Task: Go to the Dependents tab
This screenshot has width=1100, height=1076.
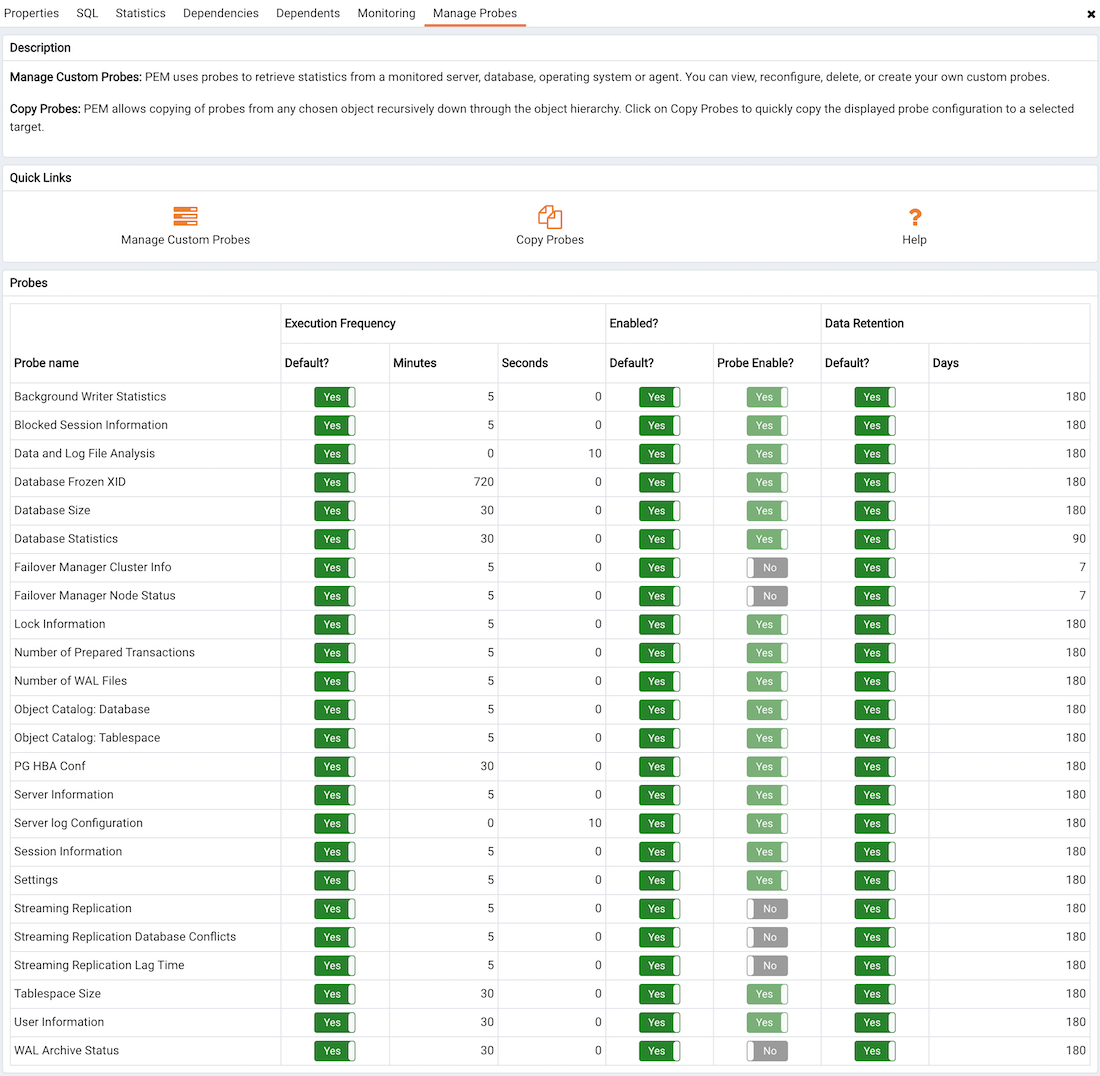Action: pyautogui.click(x=308, y=13)
